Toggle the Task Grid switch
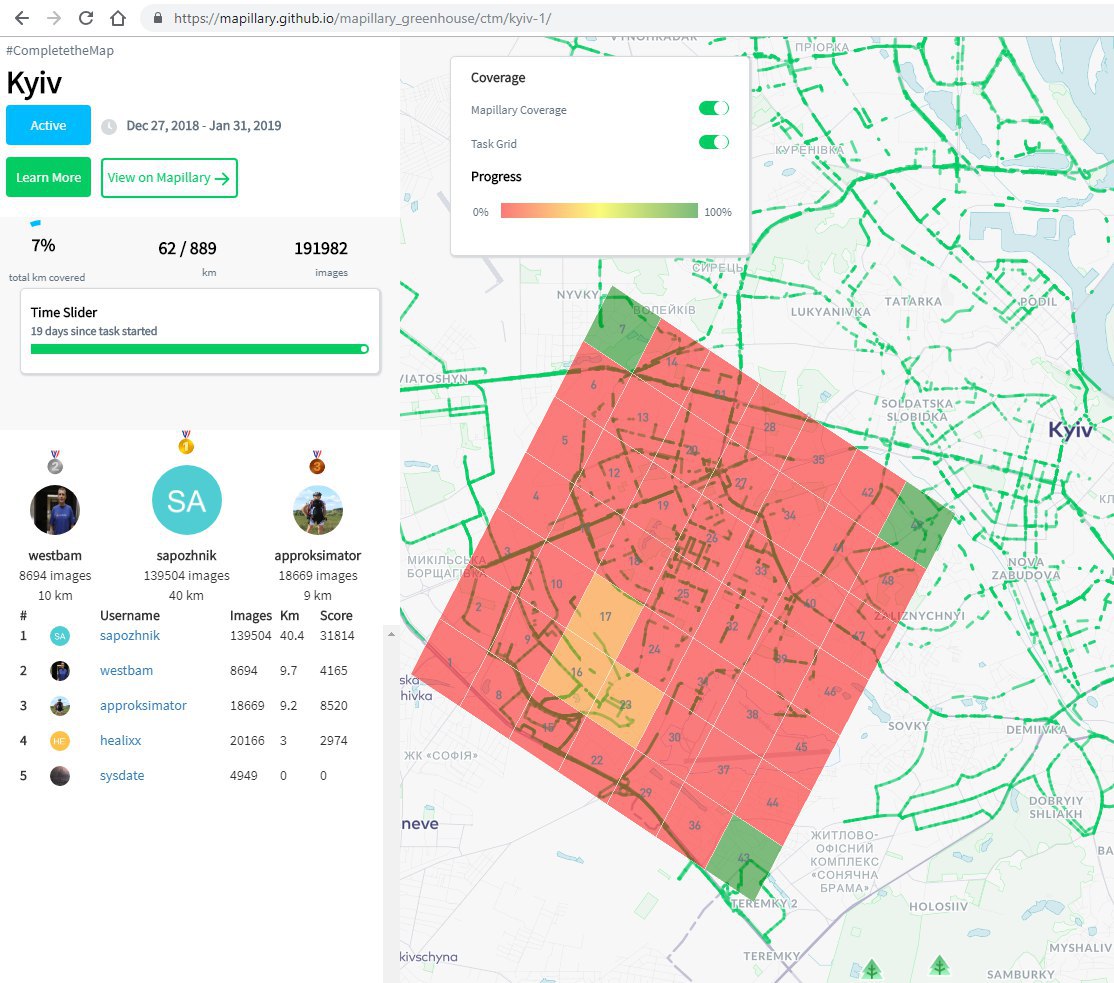The image size is (1114, 983). point(713,142)
